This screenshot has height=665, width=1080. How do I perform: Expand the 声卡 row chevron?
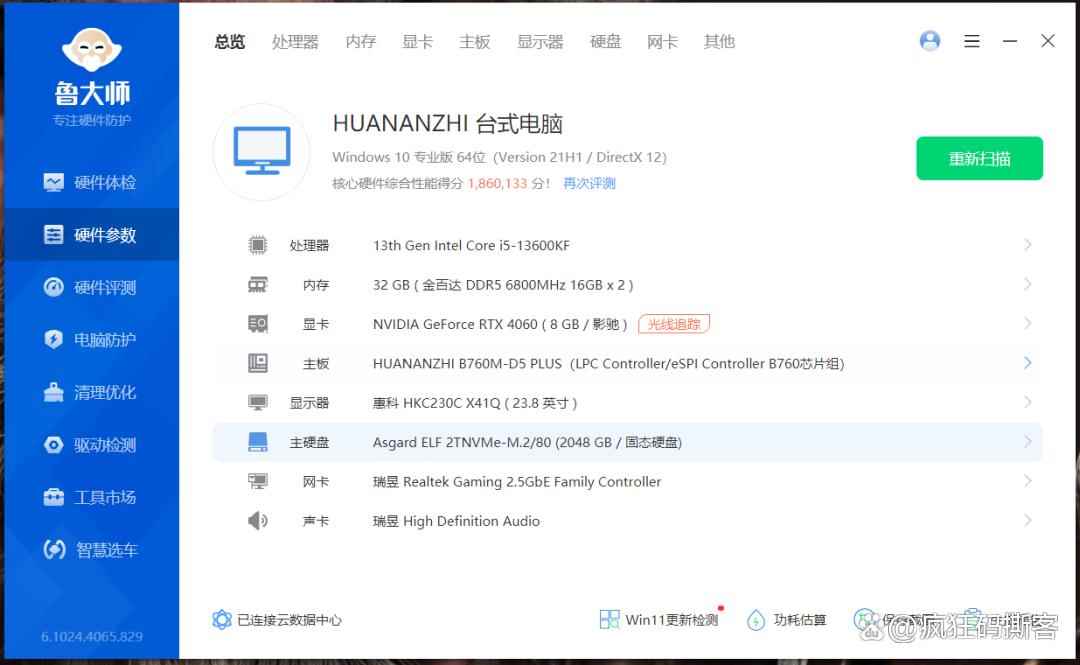coord(1028,520)
